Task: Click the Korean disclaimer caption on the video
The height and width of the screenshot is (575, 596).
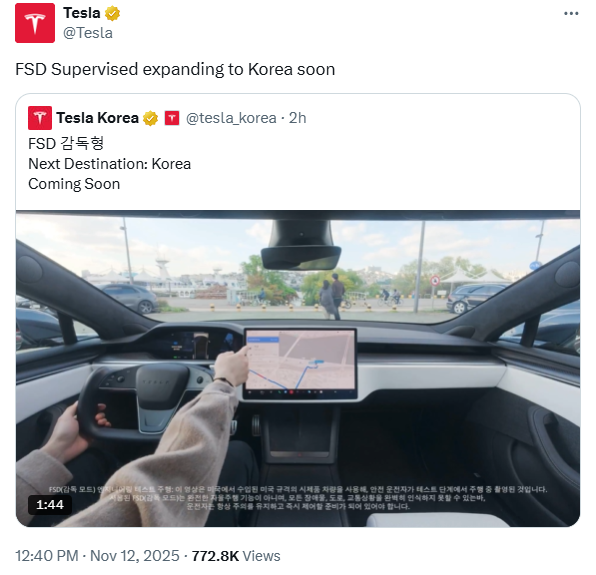Action: click(x=298, y=497)
